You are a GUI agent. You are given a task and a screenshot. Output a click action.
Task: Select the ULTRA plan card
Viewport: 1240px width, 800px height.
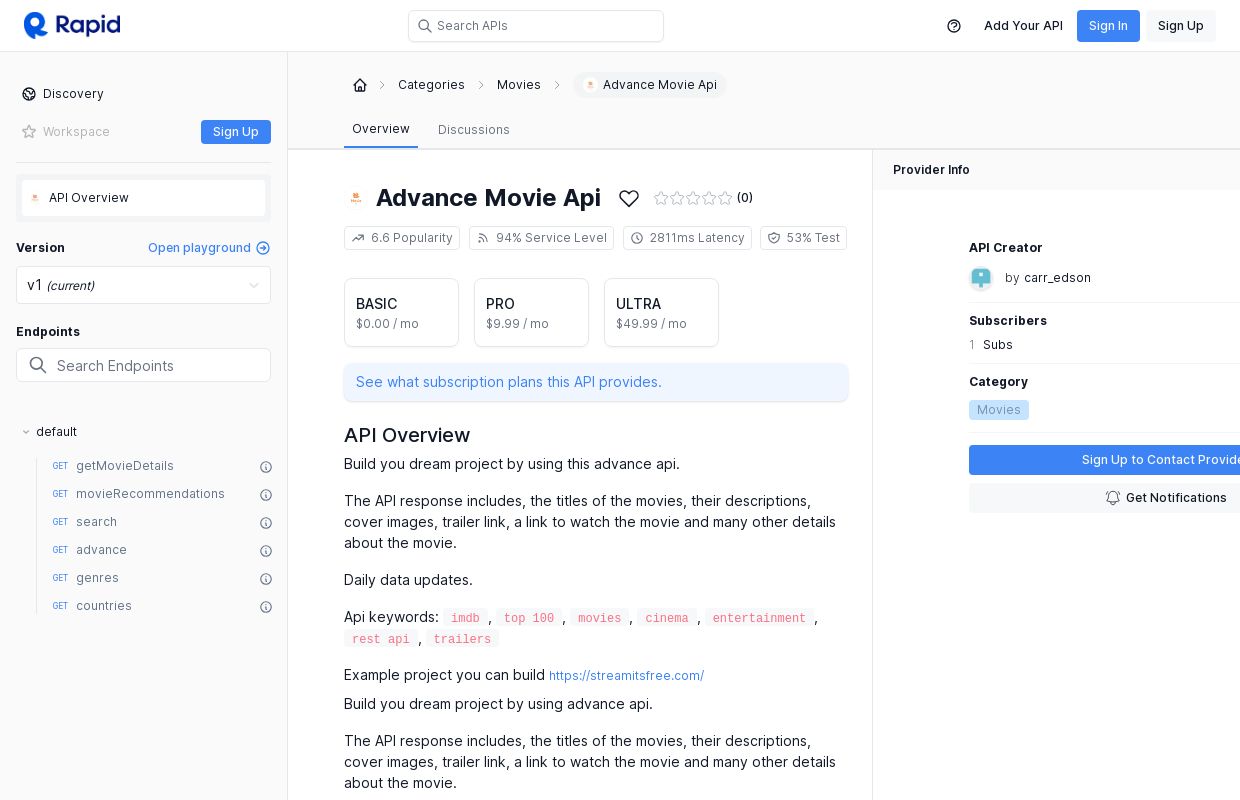661,313
